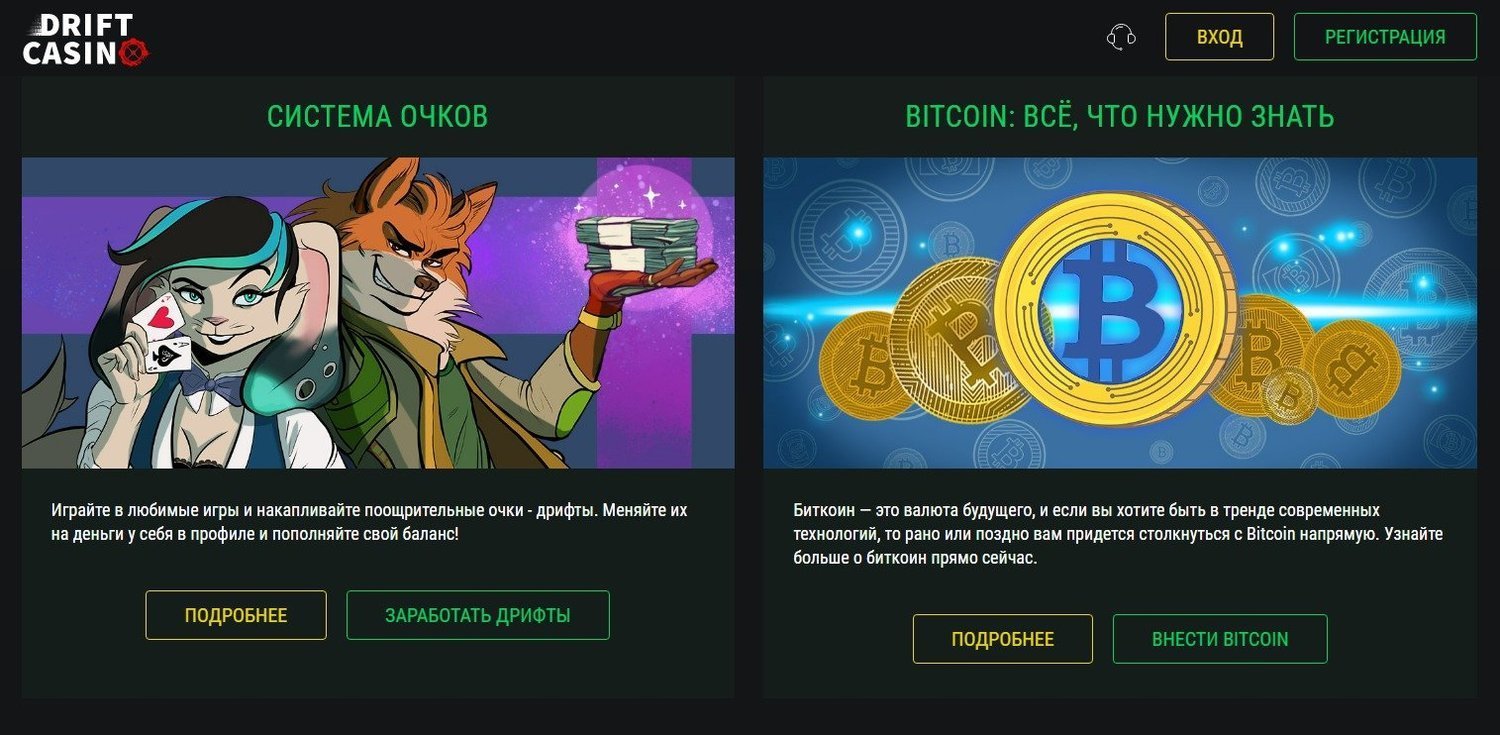This screenshot has width=1500, height=735.
Task: Open the РЕГИСТРАЦИЯ sign-up button
Action: tap(1385, 37)
